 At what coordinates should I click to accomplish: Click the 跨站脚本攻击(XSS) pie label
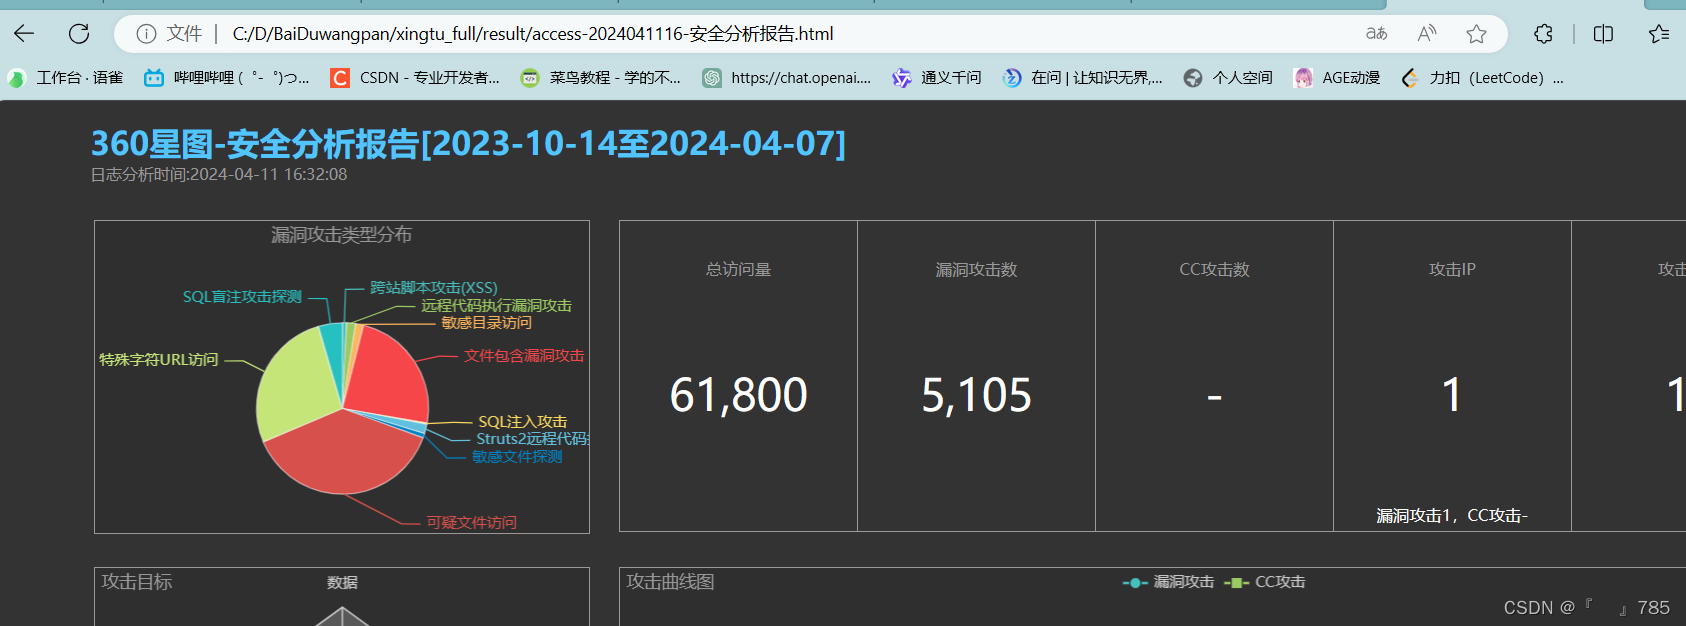[x=434, y=288]
